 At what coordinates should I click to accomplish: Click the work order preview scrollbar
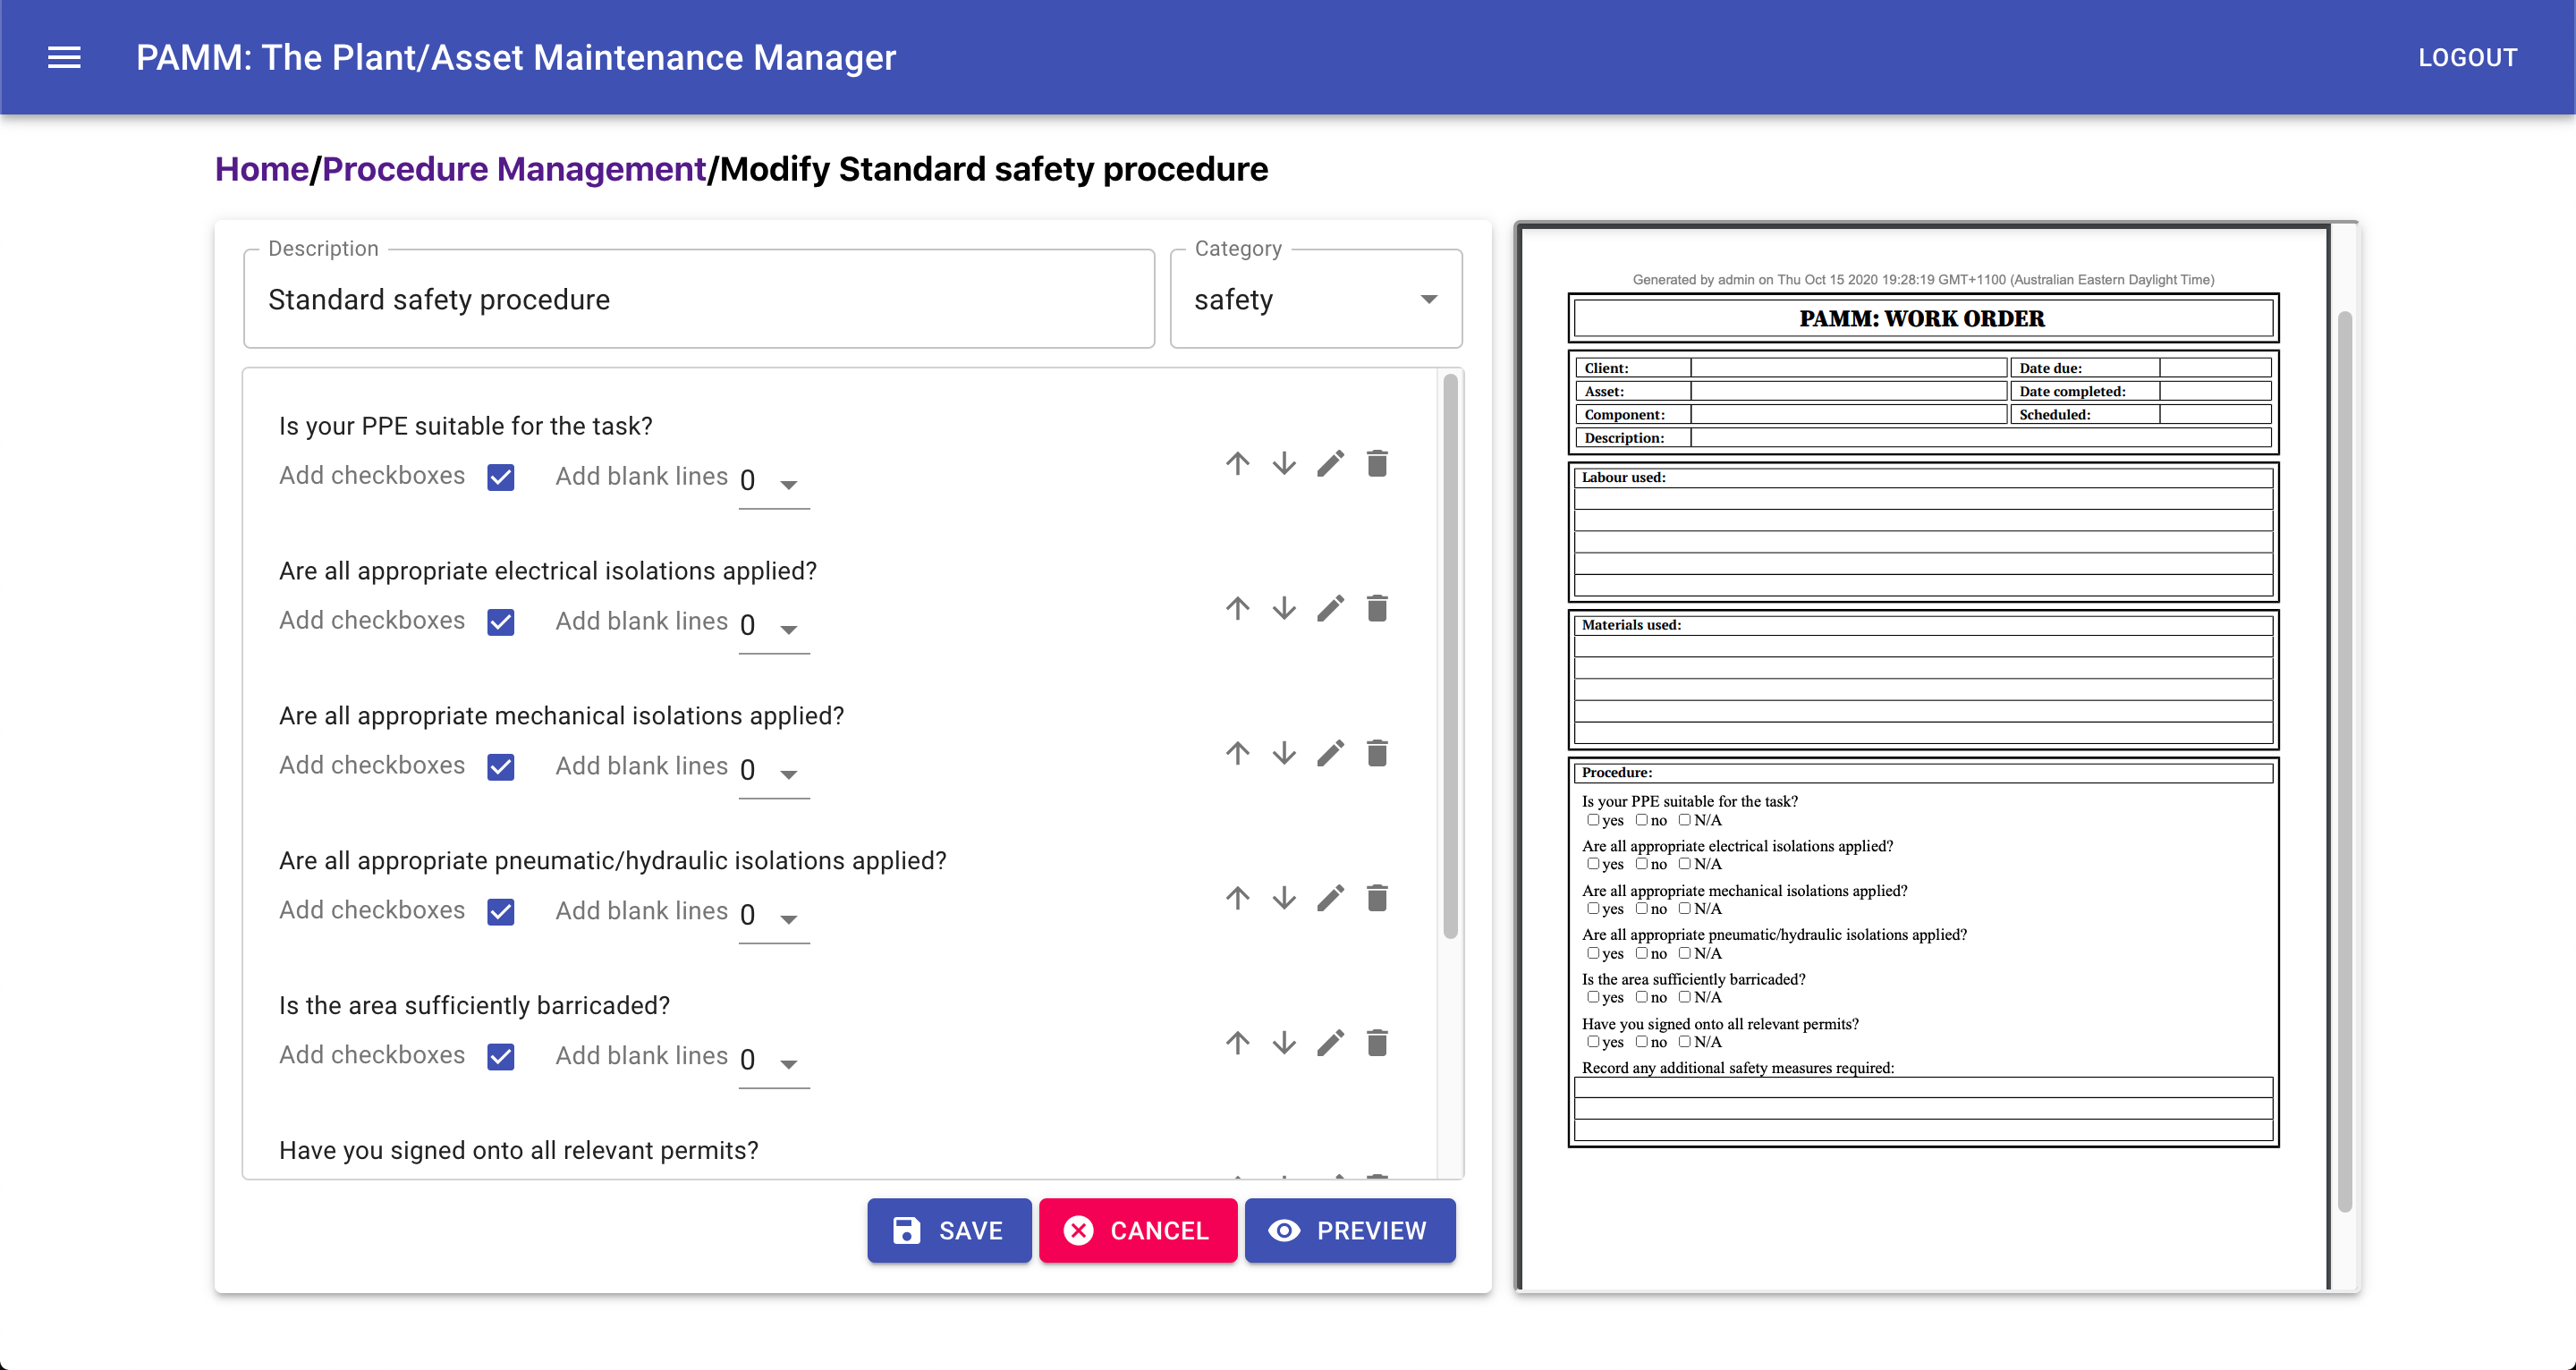coord(2344,762)
